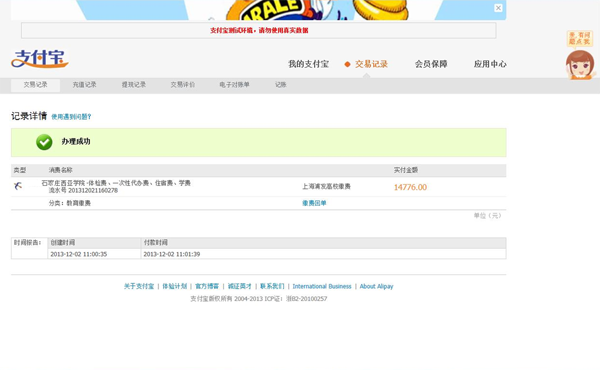Click the 实付金额 column header
600x370 pixels.
click(x=406, y=170)
